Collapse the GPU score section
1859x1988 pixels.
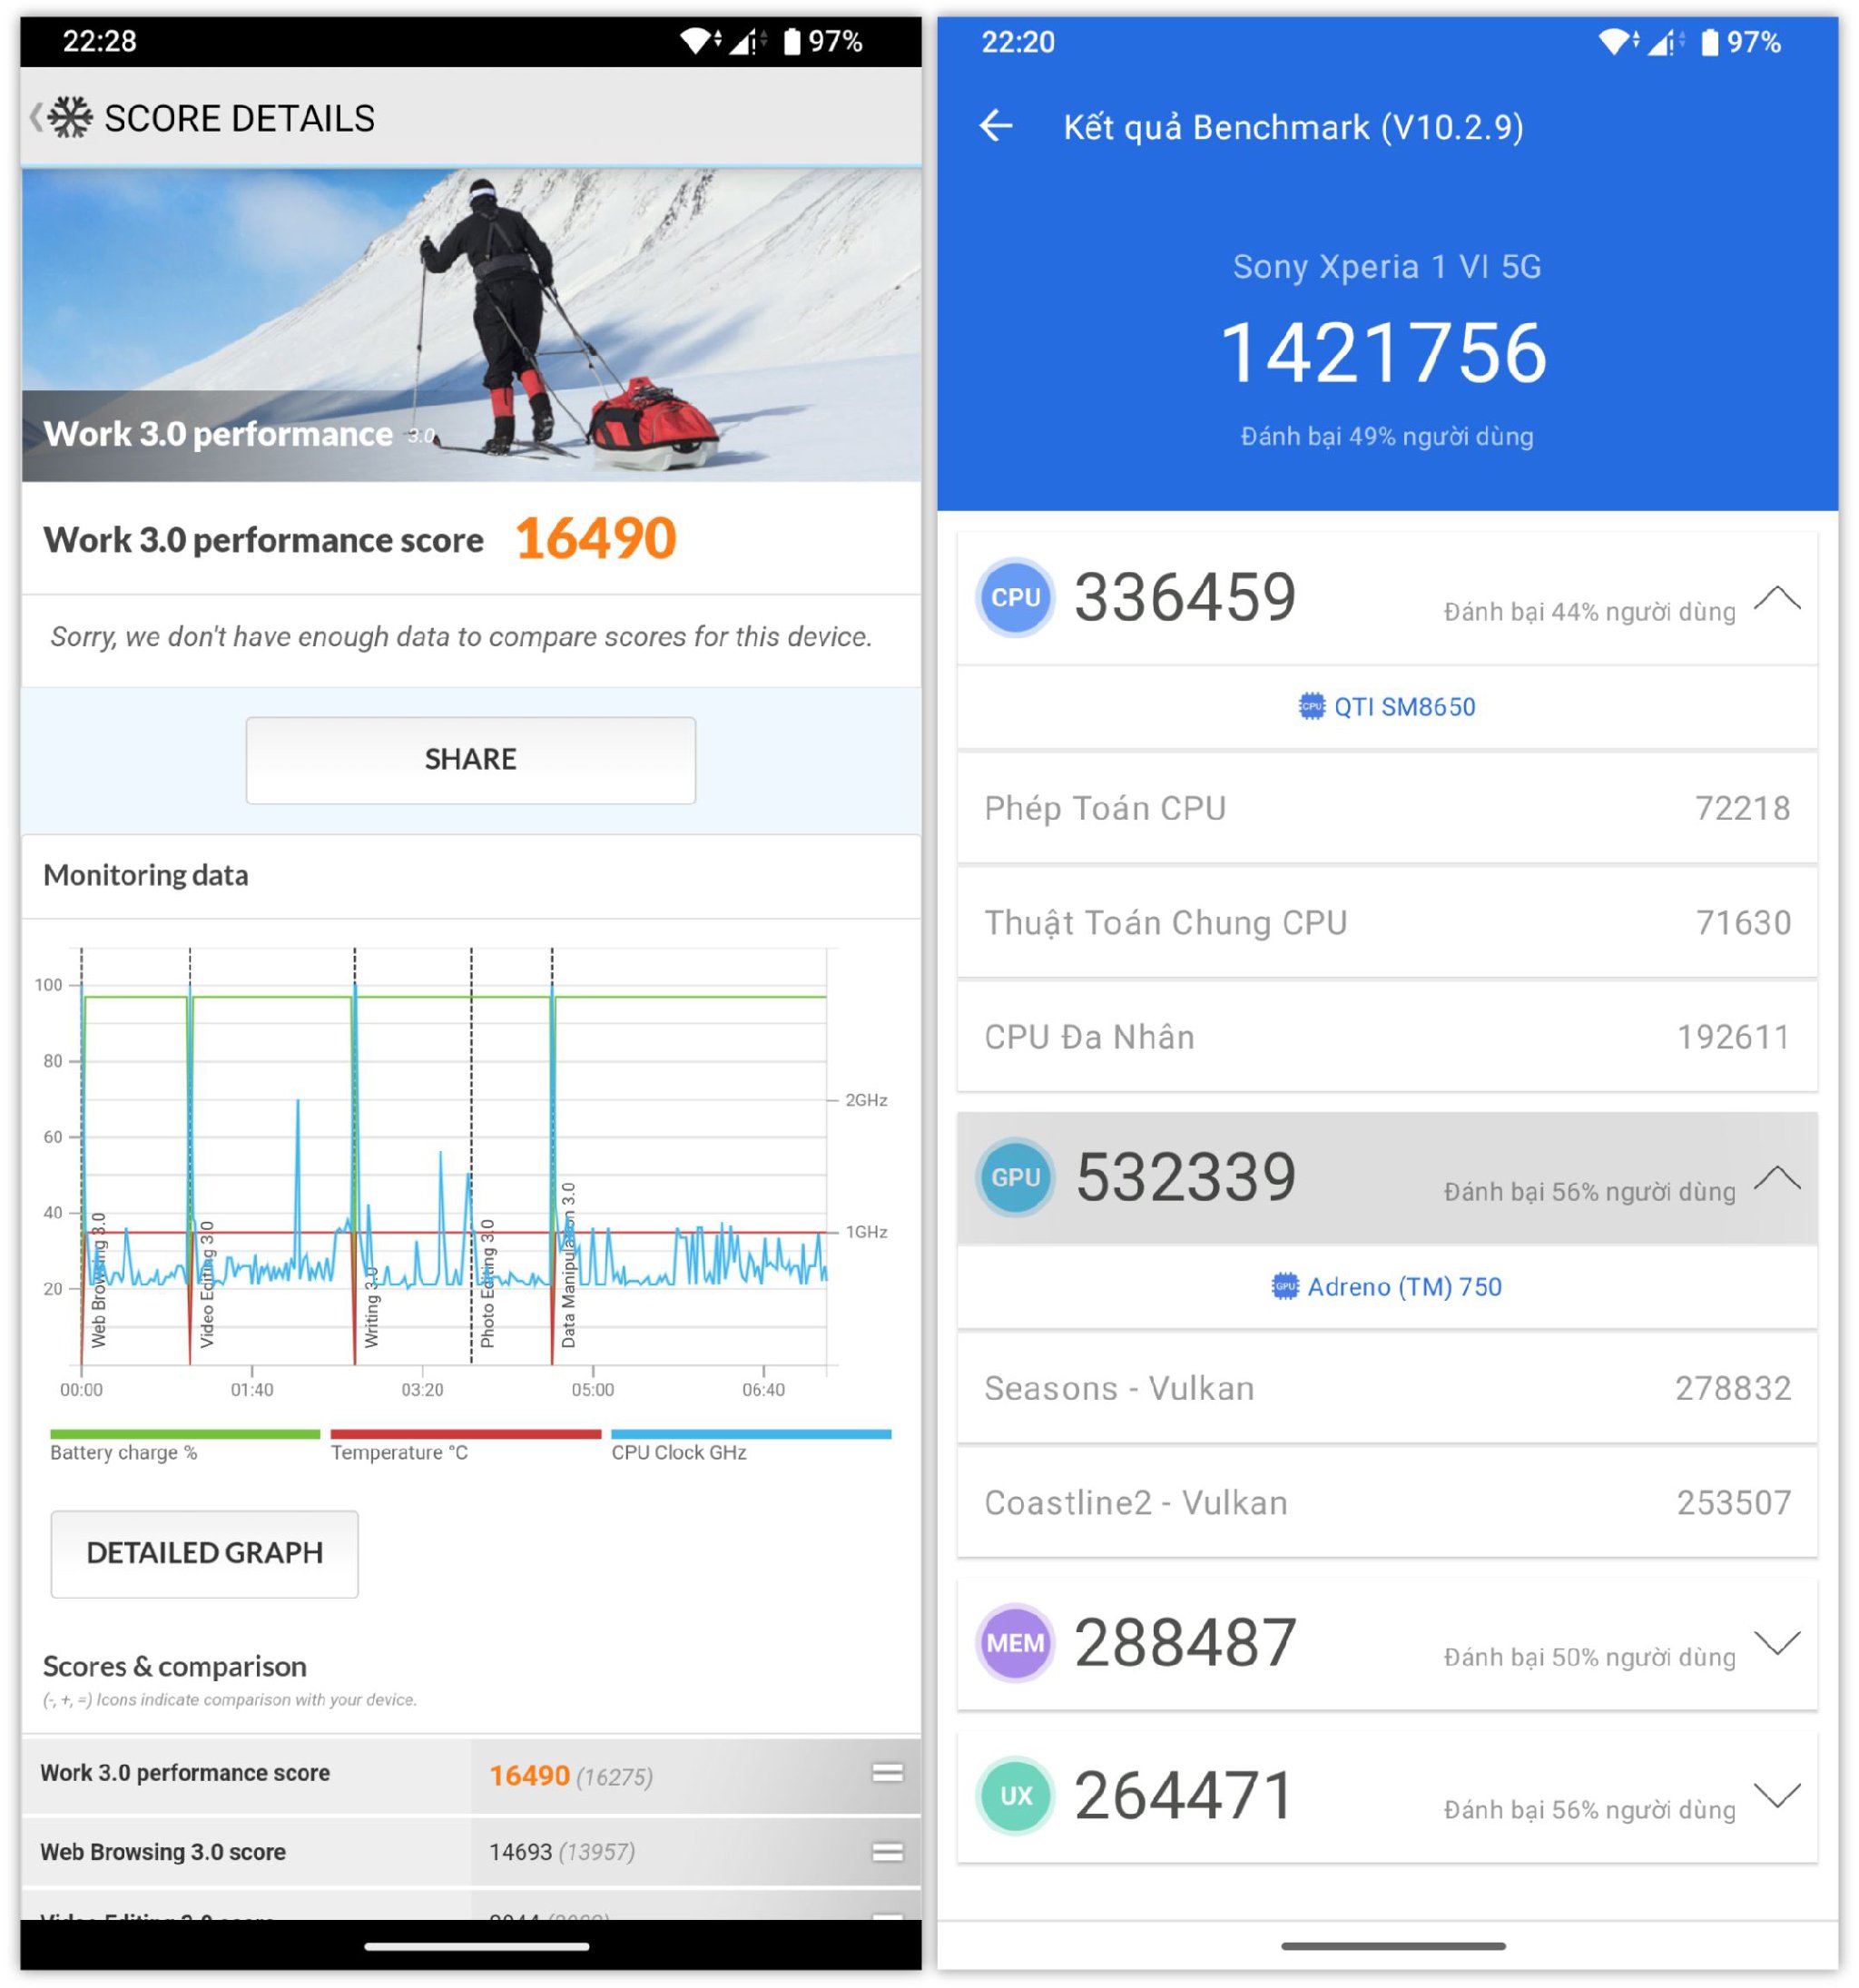(1777, 1178)
